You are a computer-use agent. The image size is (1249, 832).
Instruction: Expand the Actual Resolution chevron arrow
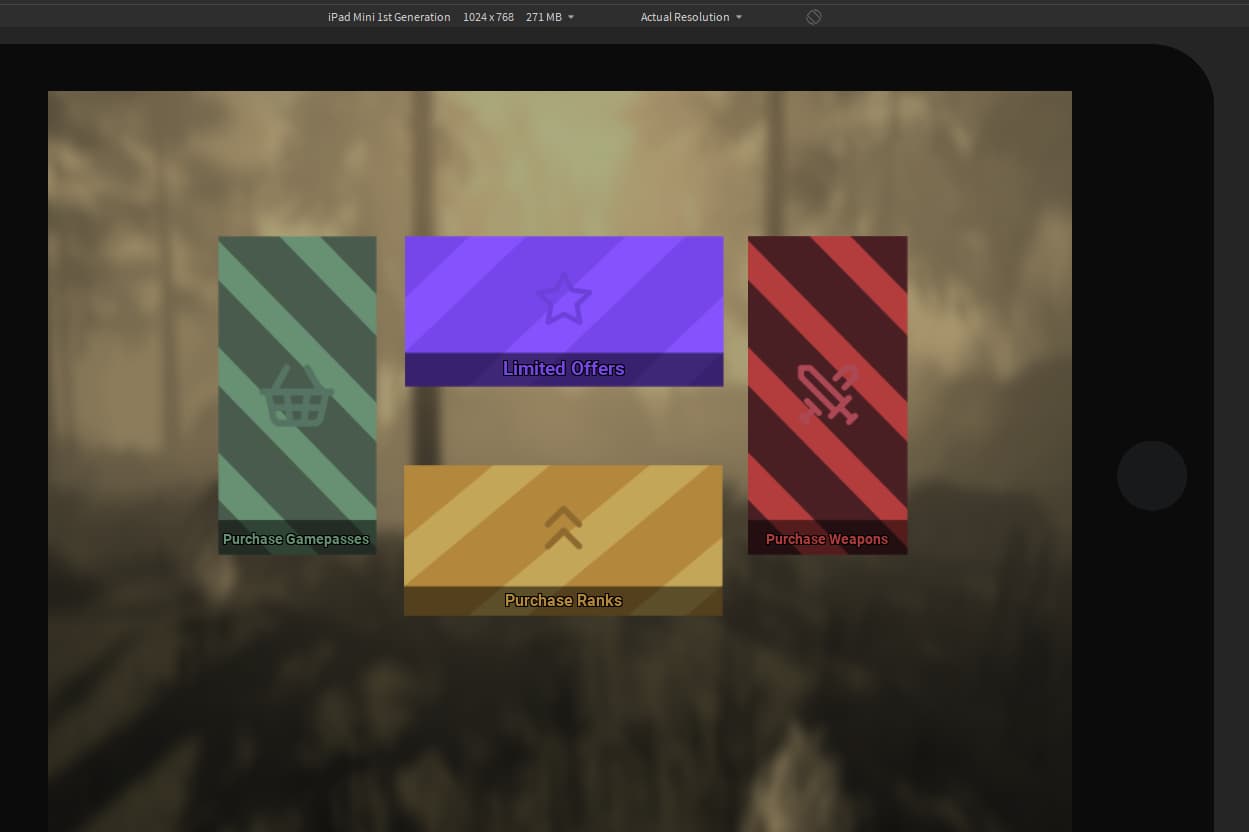(738, 17)
